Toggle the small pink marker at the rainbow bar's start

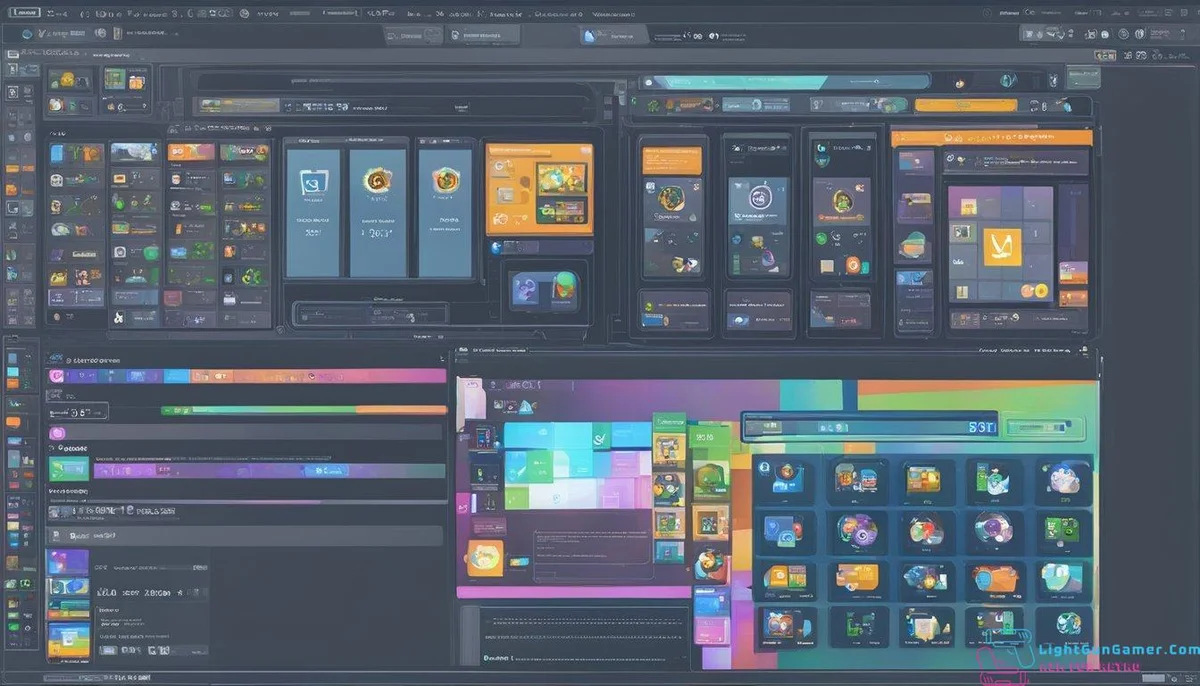(56, 376)
